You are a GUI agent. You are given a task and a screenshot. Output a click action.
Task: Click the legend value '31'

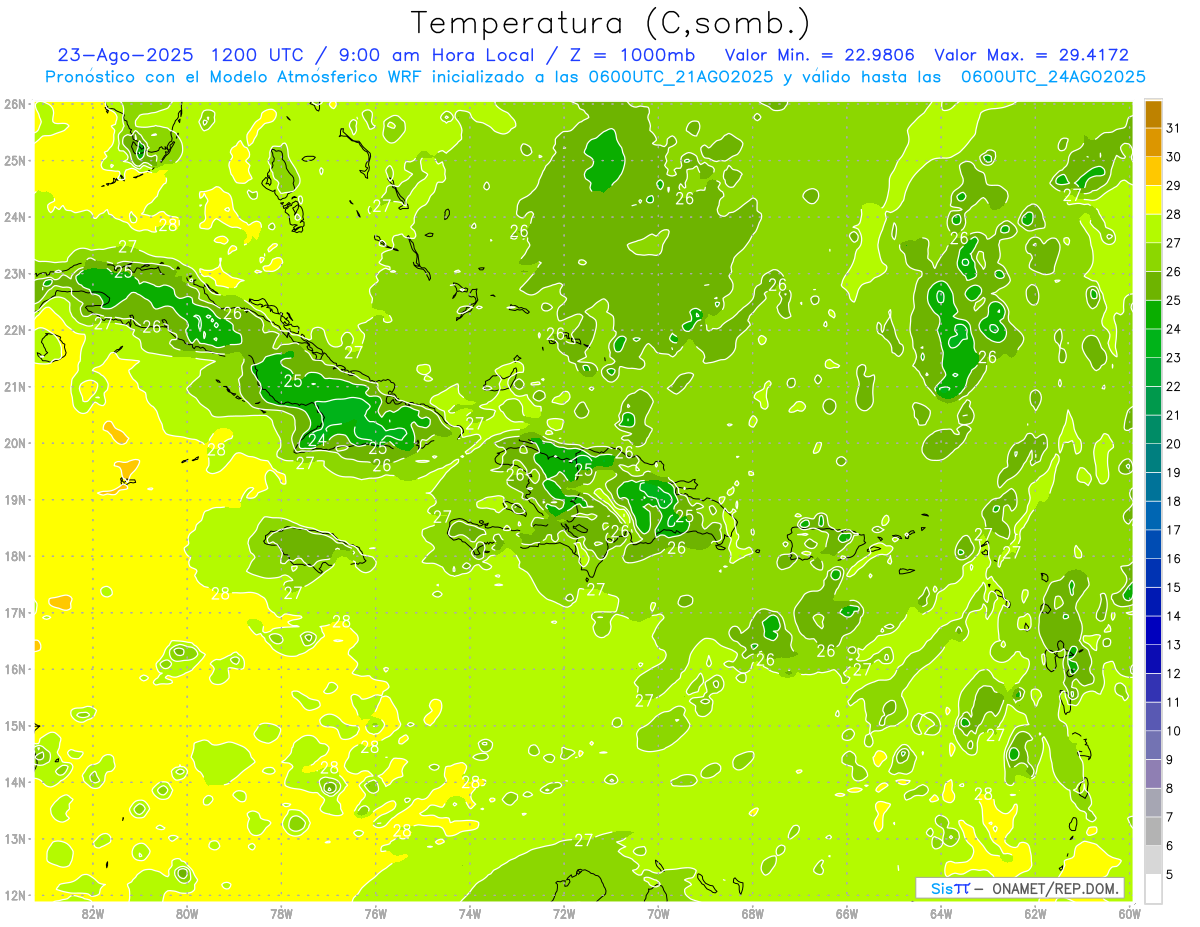[x=1174, y=128]
